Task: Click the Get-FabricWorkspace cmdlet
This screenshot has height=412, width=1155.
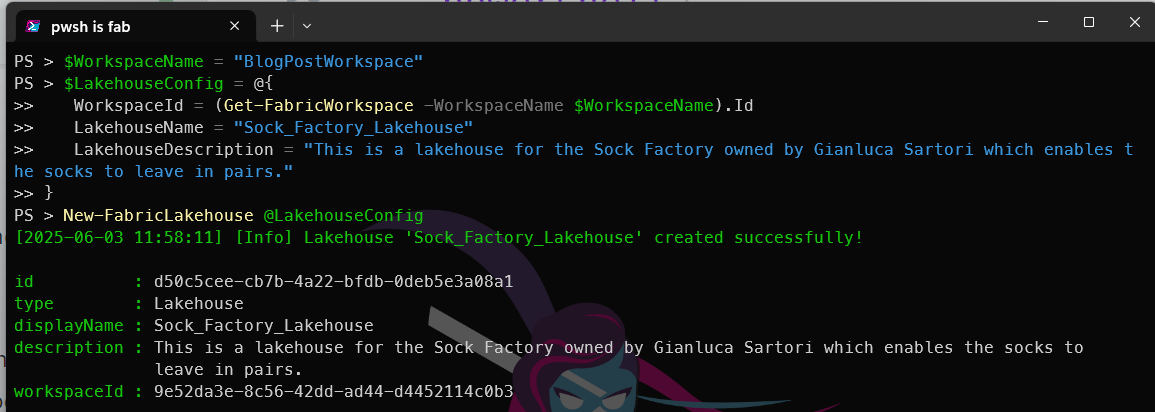Action: click(318, 106)
